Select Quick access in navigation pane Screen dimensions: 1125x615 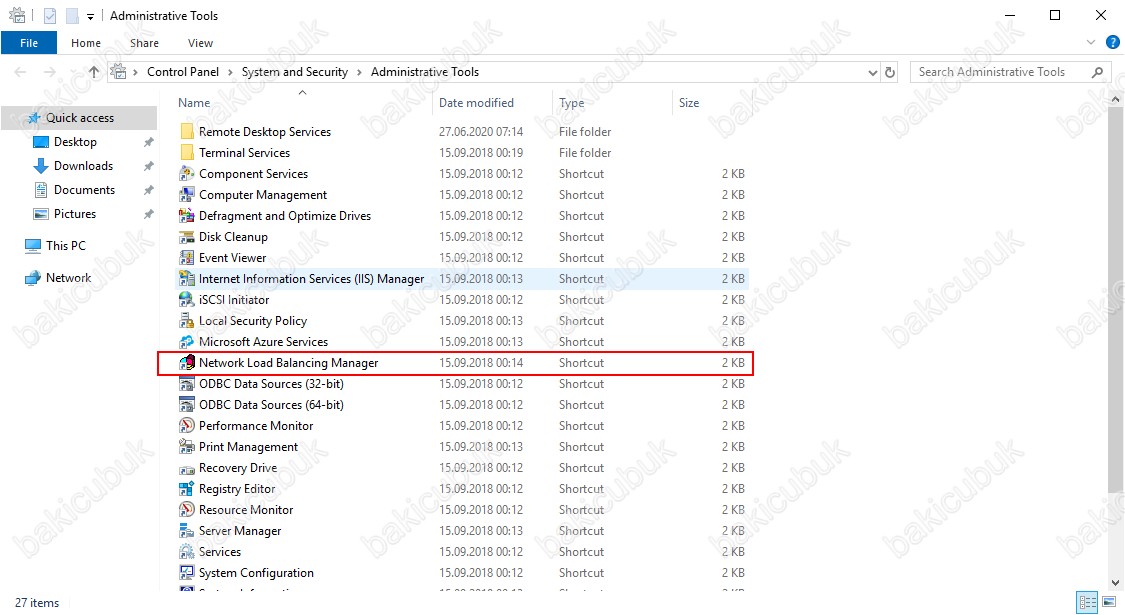click(80, 118)
